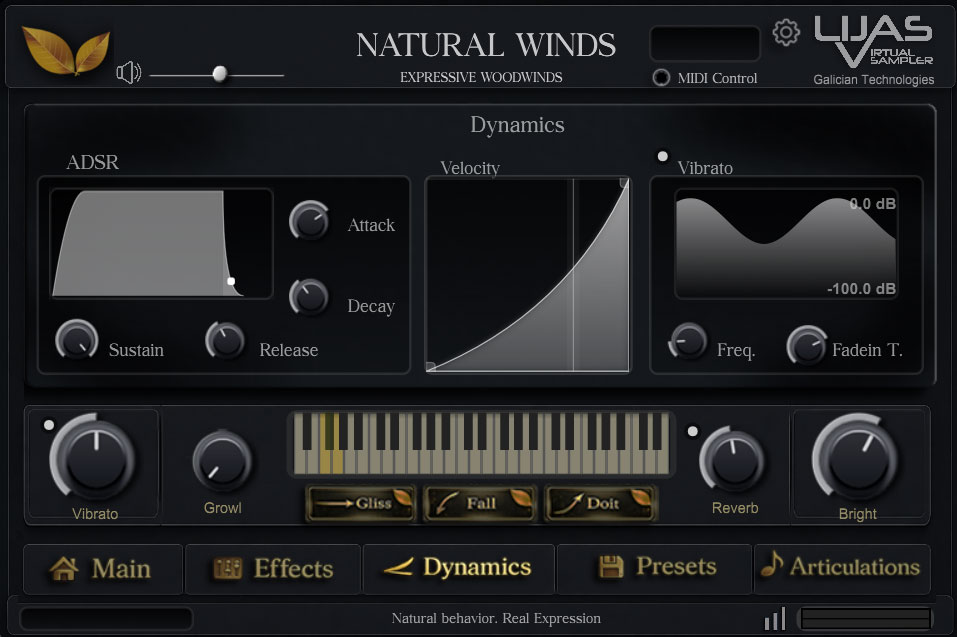
Task: Open the Dynamics tab
Action: coord(458,569)
